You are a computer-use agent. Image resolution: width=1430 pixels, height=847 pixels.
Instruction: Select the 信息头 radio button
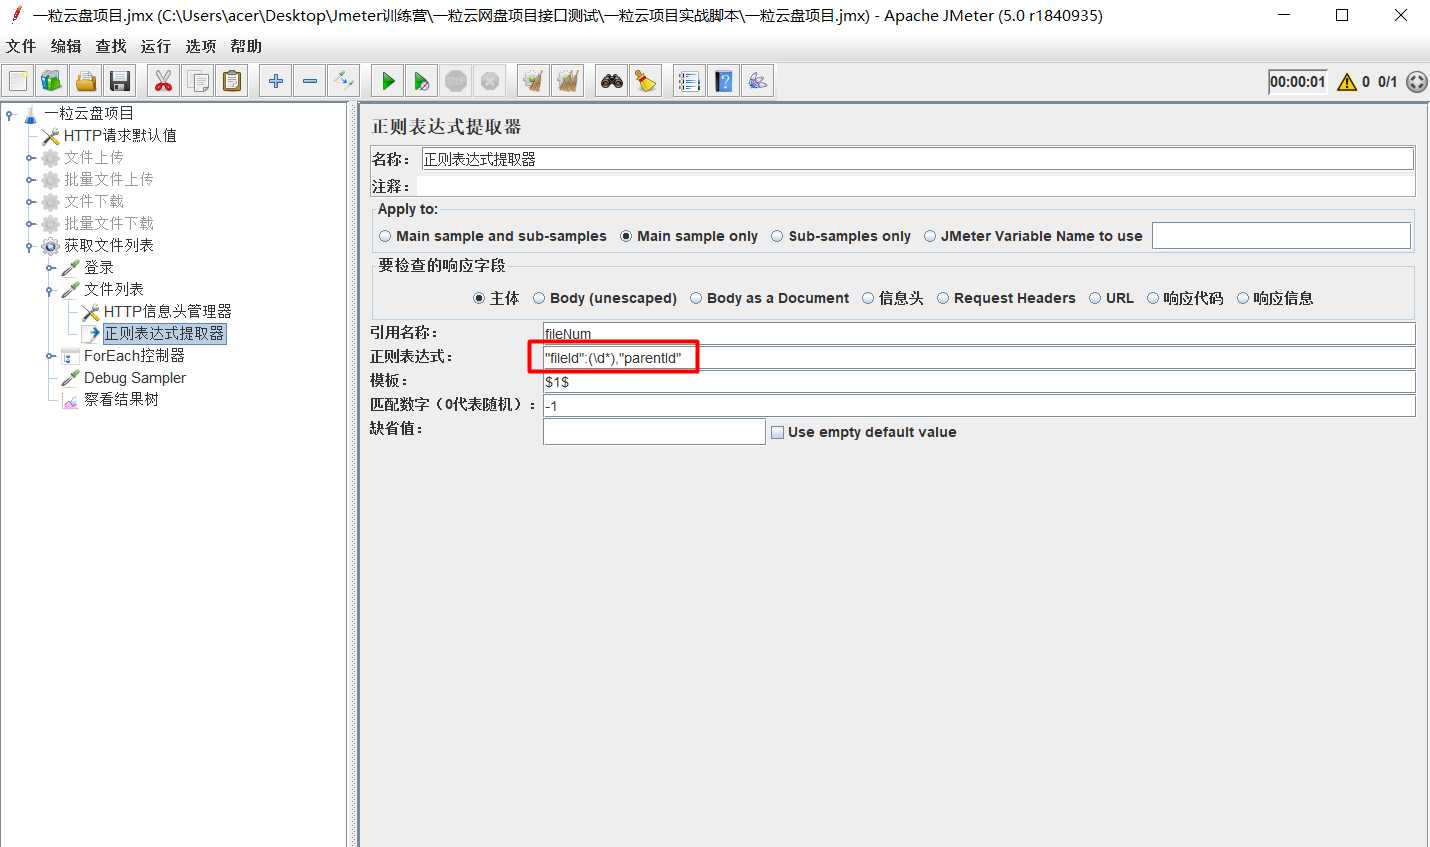(868, 298)
